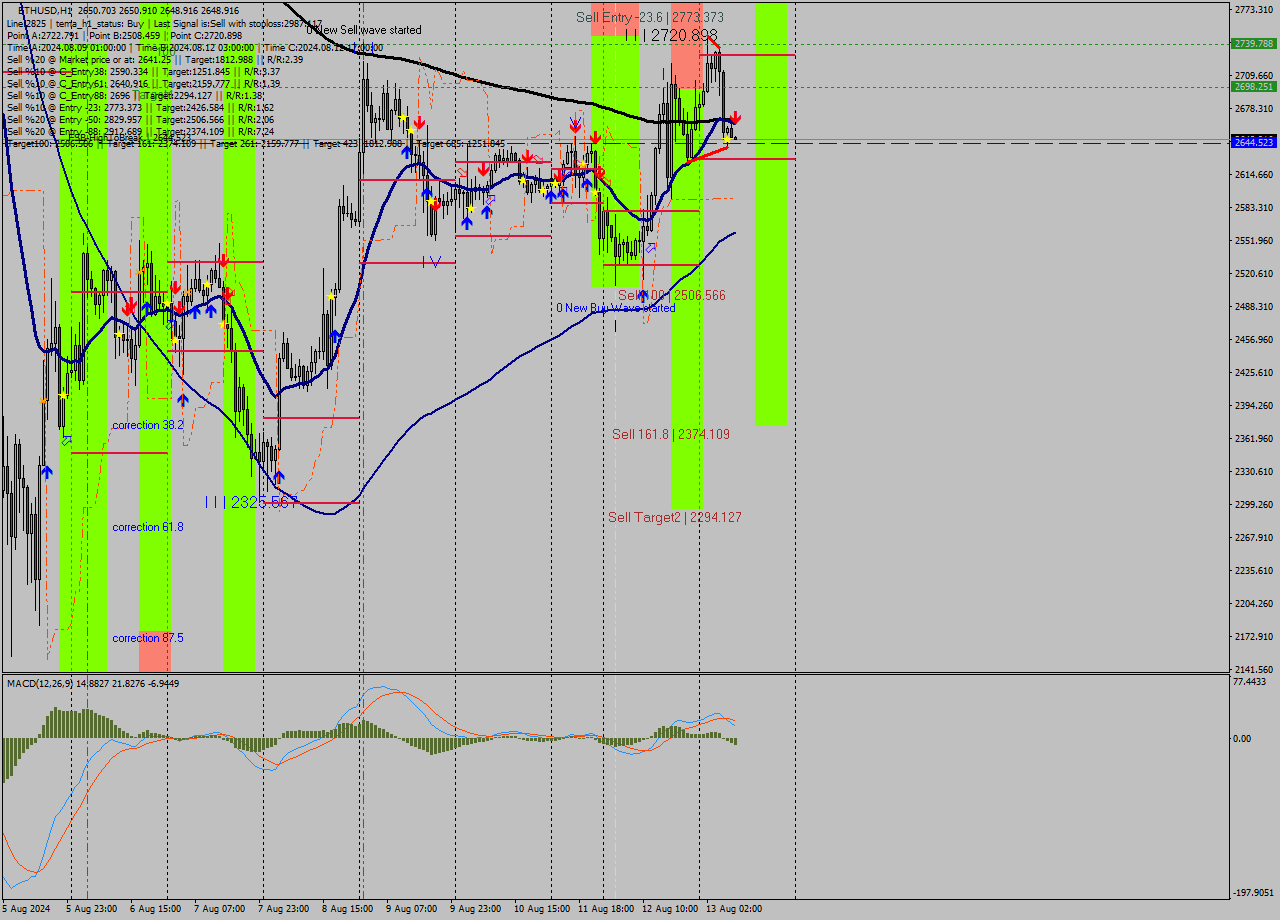Click the green 2739.788 price tag
The width and height of the screenshot is (1280, 920).
pyautogui.click(x=1253, y=43)
